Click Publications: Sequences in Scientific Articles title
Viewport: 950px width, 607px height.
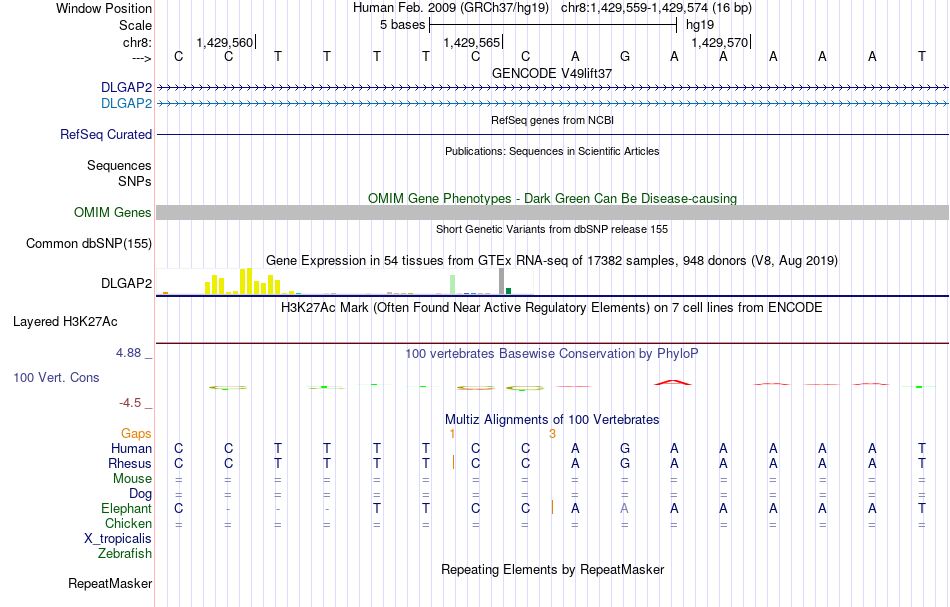552,151
